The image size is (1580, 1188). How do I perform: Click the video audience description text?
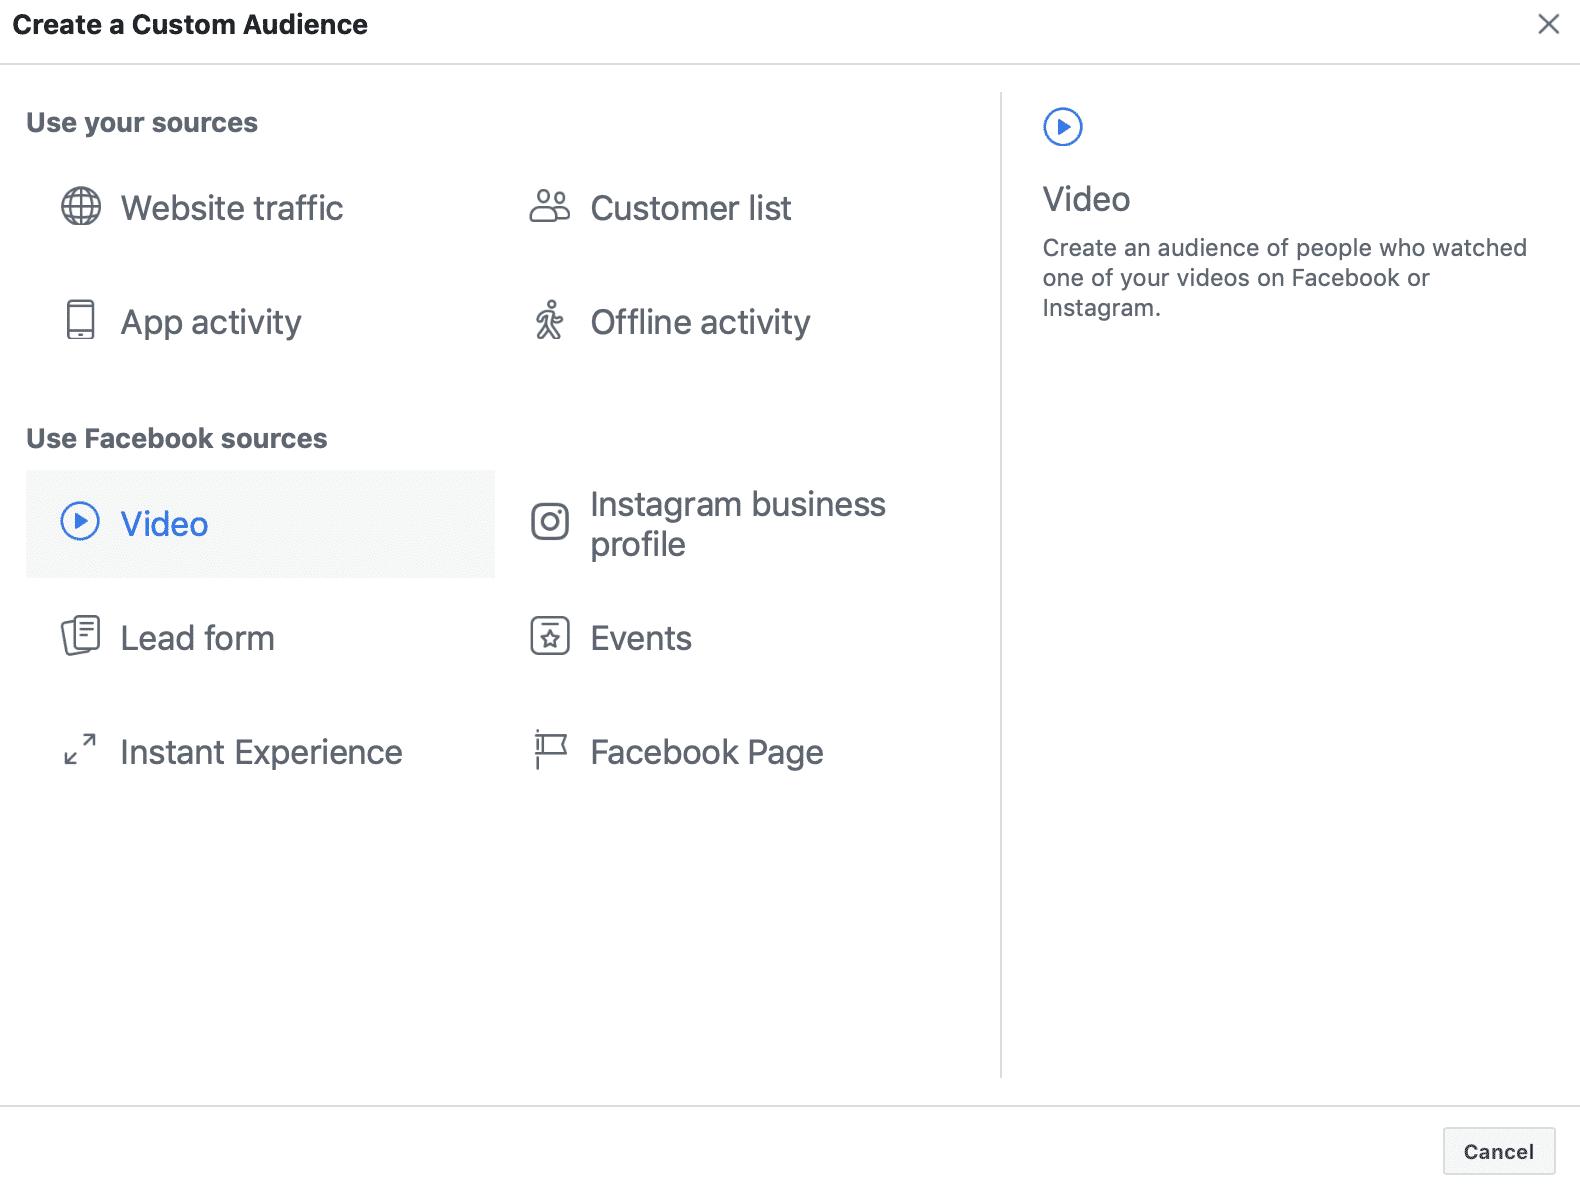pos(1285,277)
